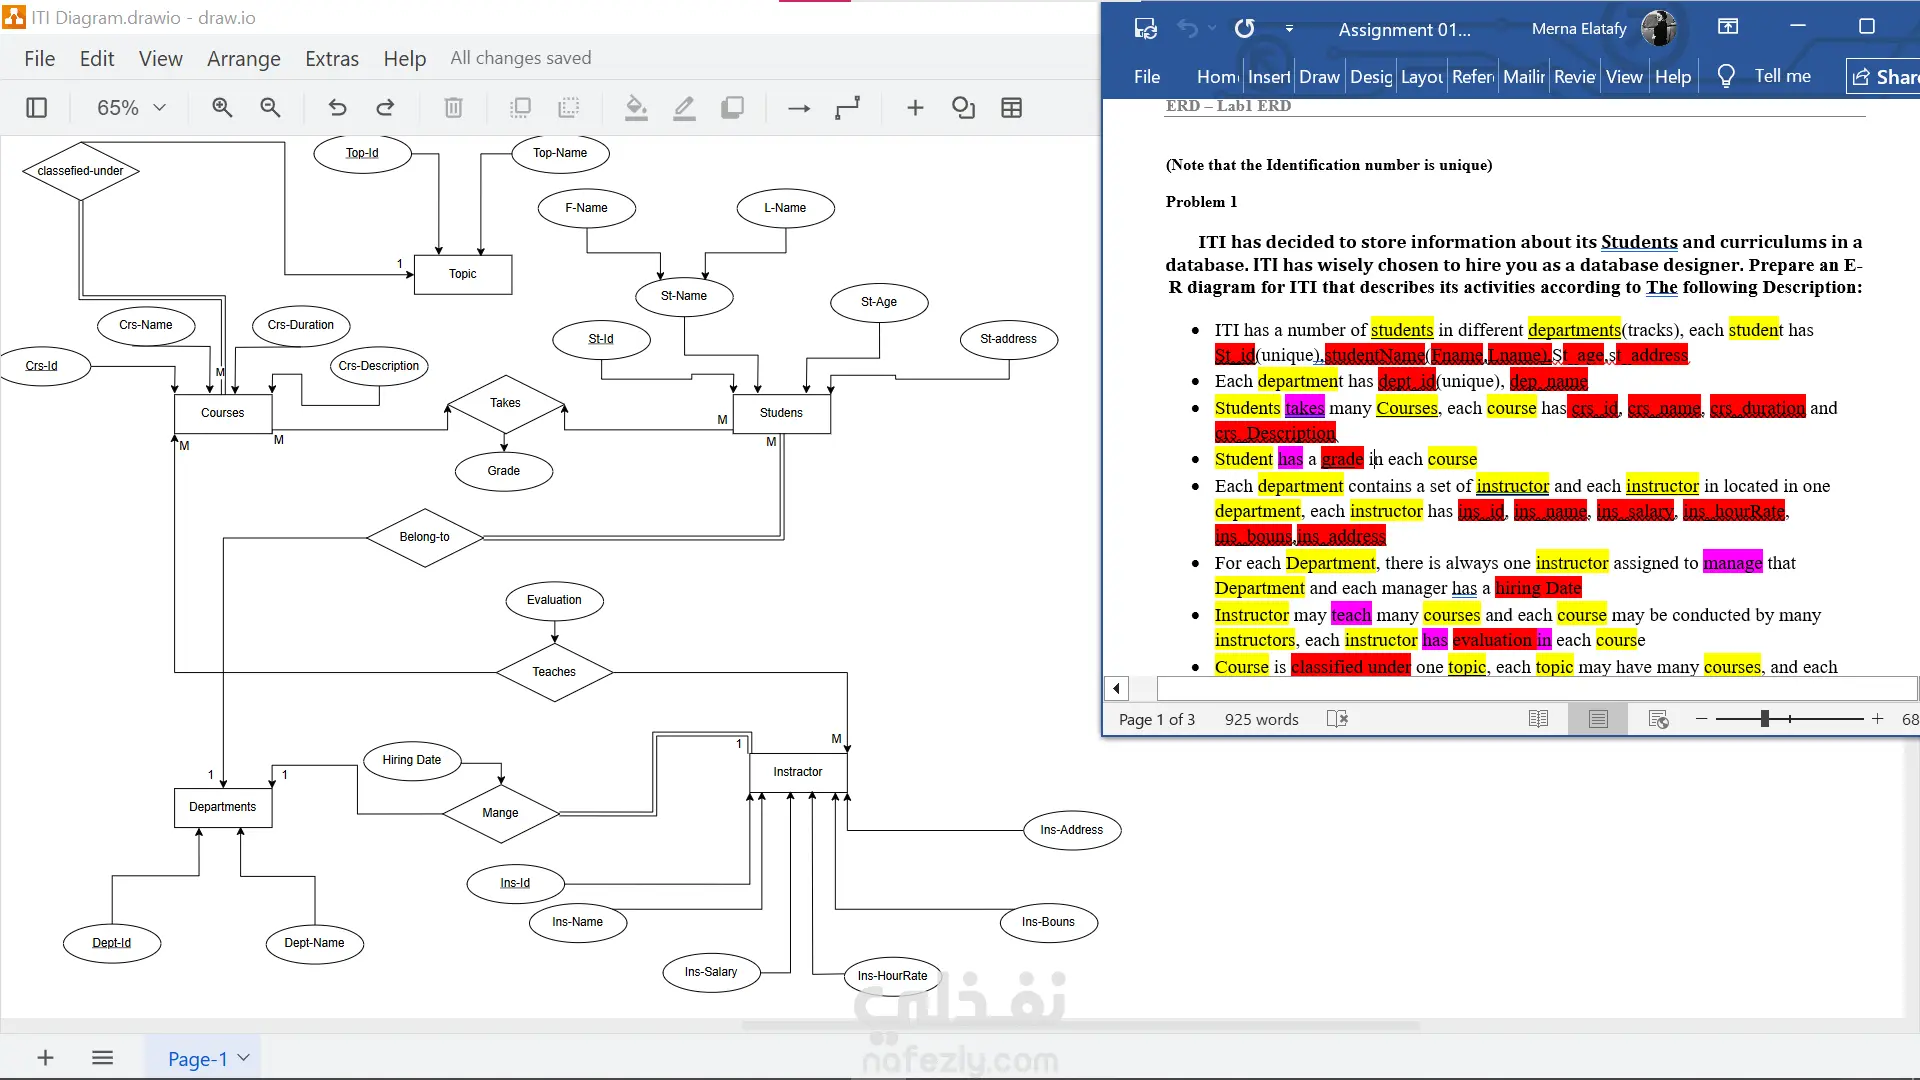Open the Arrange menu in draw.io
The image size is (1920, 1080).
pos(243,59)
